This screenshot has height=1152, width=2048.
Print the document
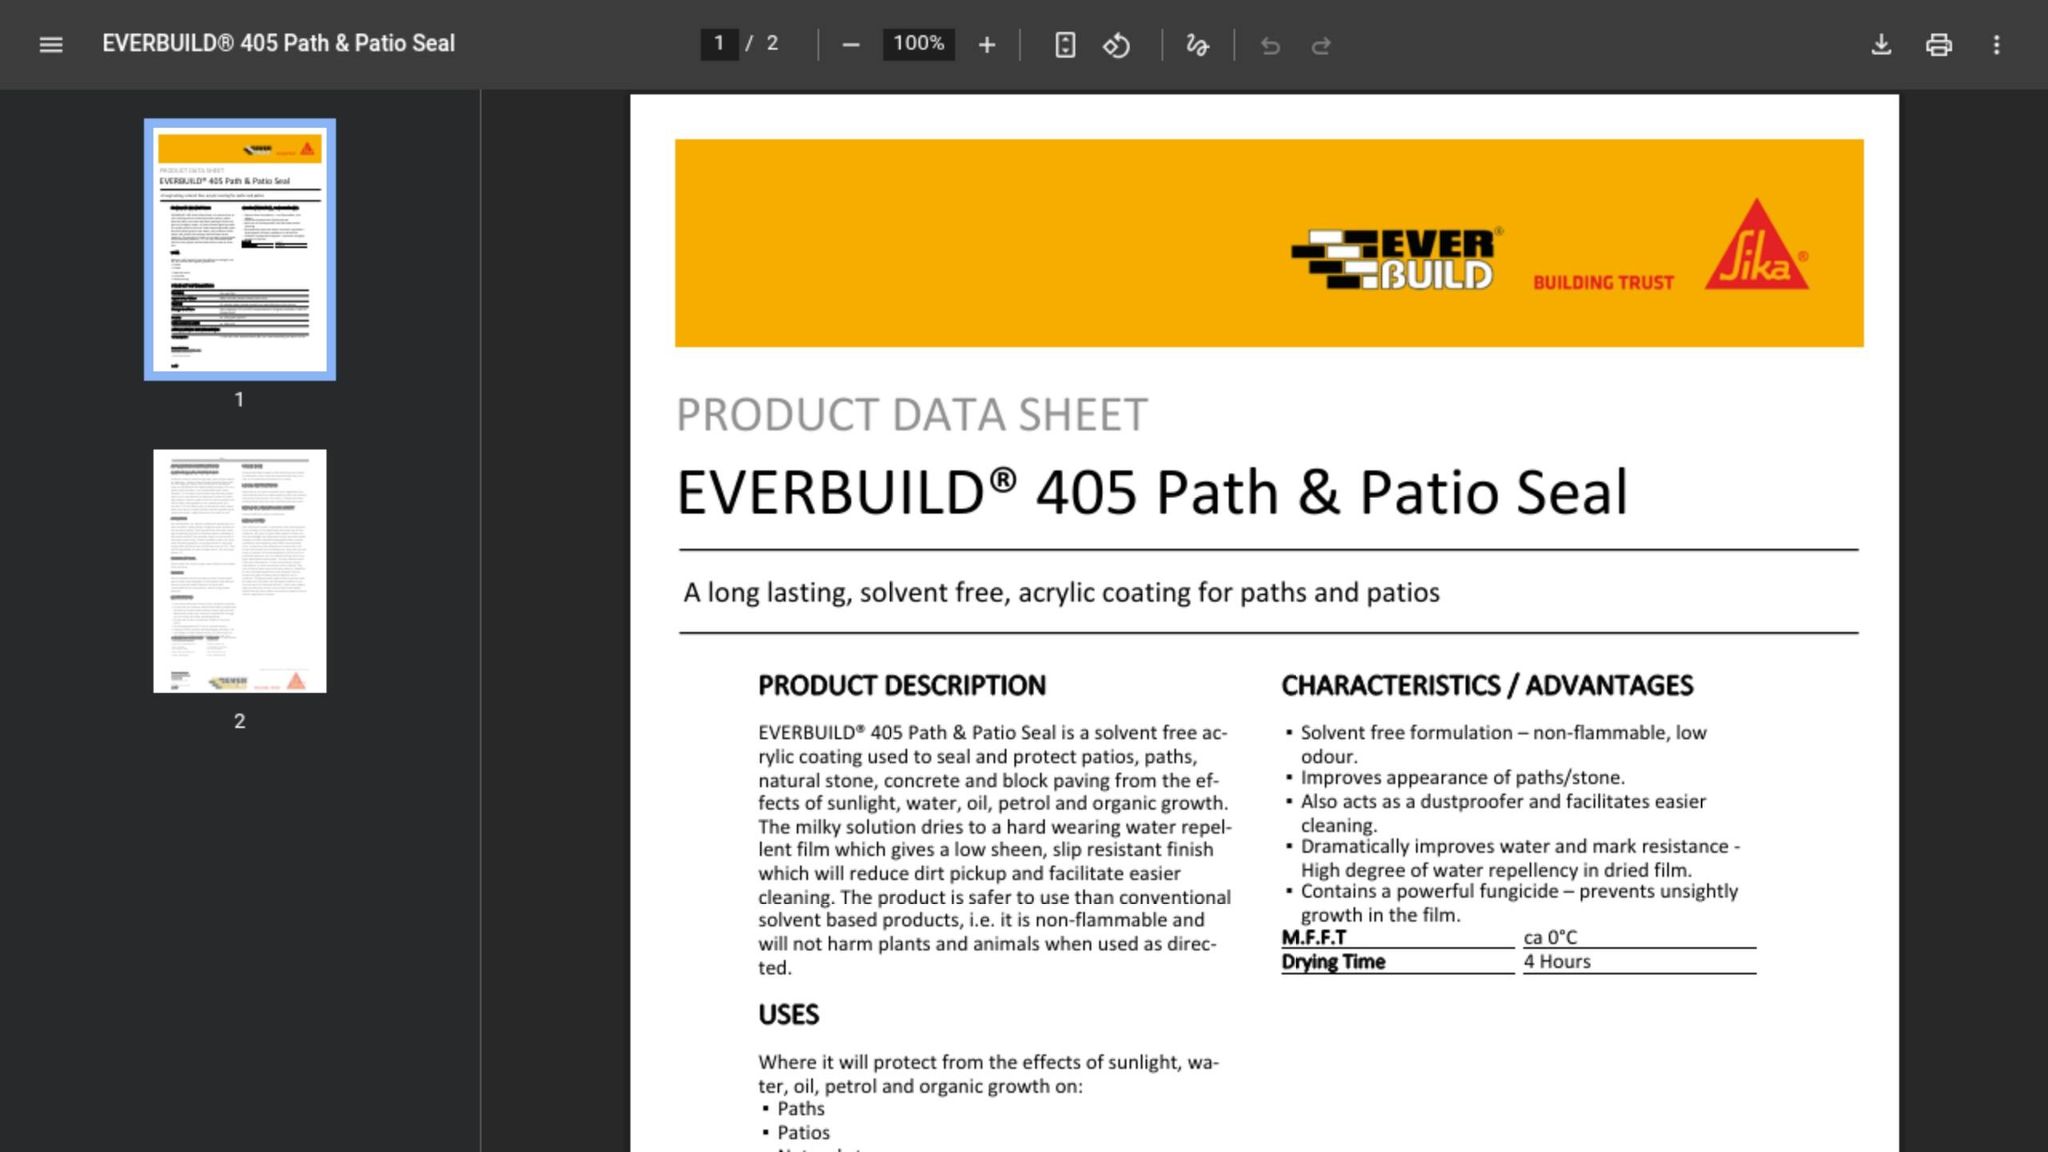pos(1939,45)
